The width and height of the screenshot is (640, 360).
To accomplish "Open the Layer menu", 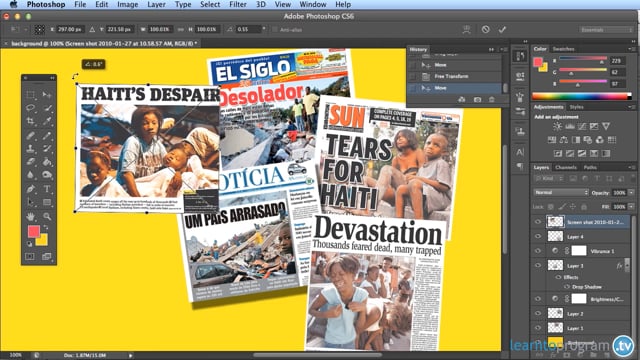I will tap(156, 4).
